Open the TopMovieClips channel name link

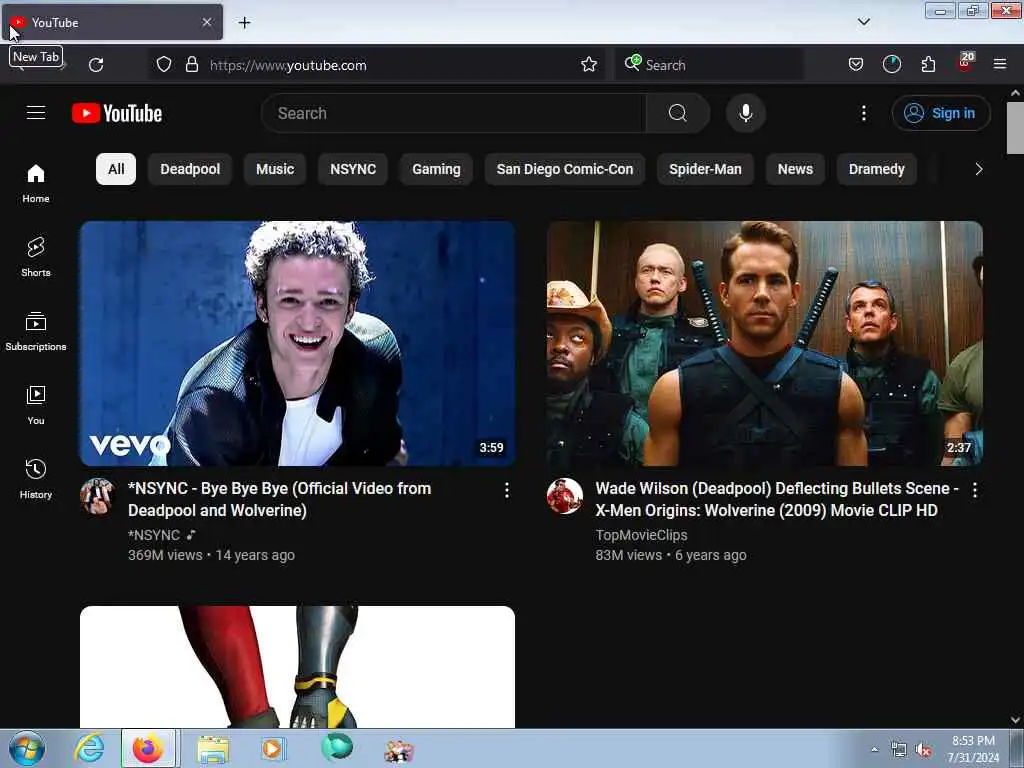(x=641, y=535)
